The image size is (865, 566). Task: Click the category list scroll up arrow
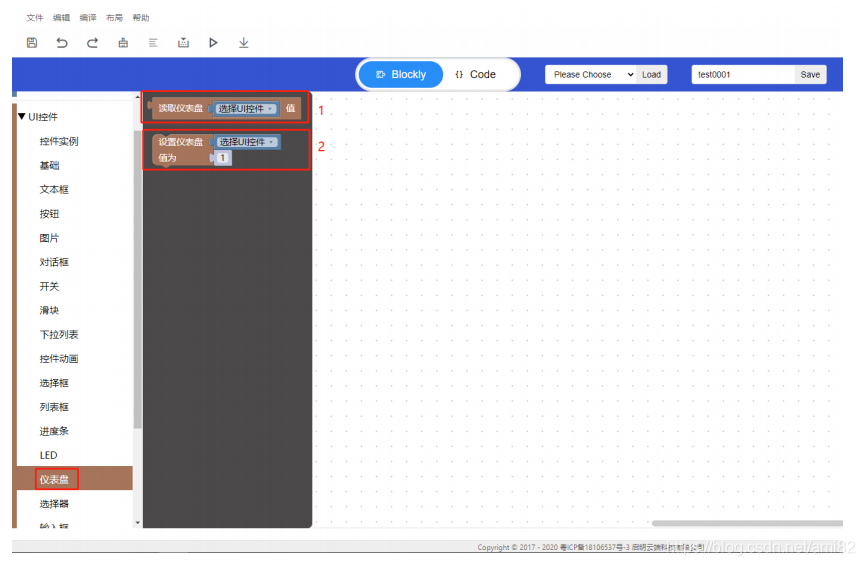point(137,97)
